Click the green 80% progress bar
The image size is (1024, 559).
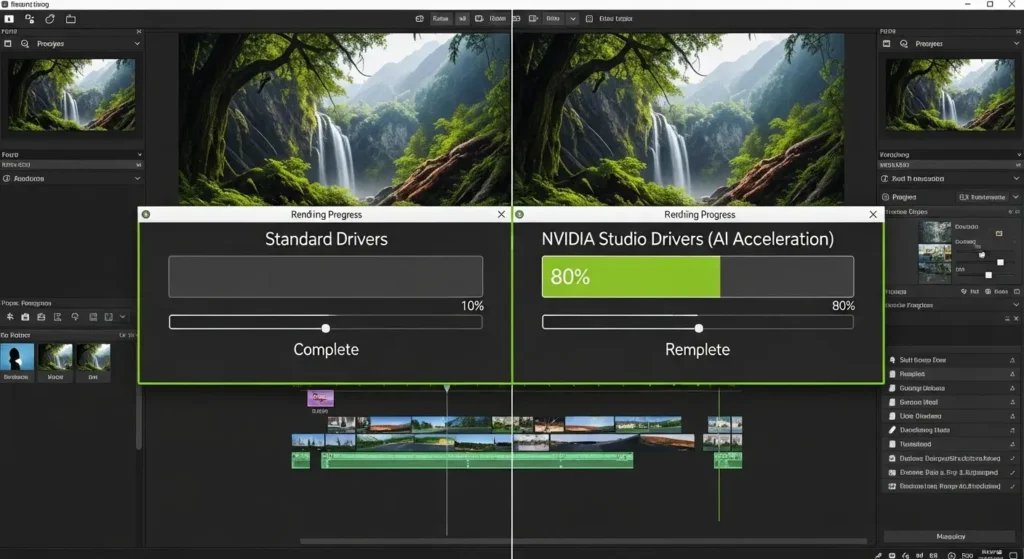(631, 277)
